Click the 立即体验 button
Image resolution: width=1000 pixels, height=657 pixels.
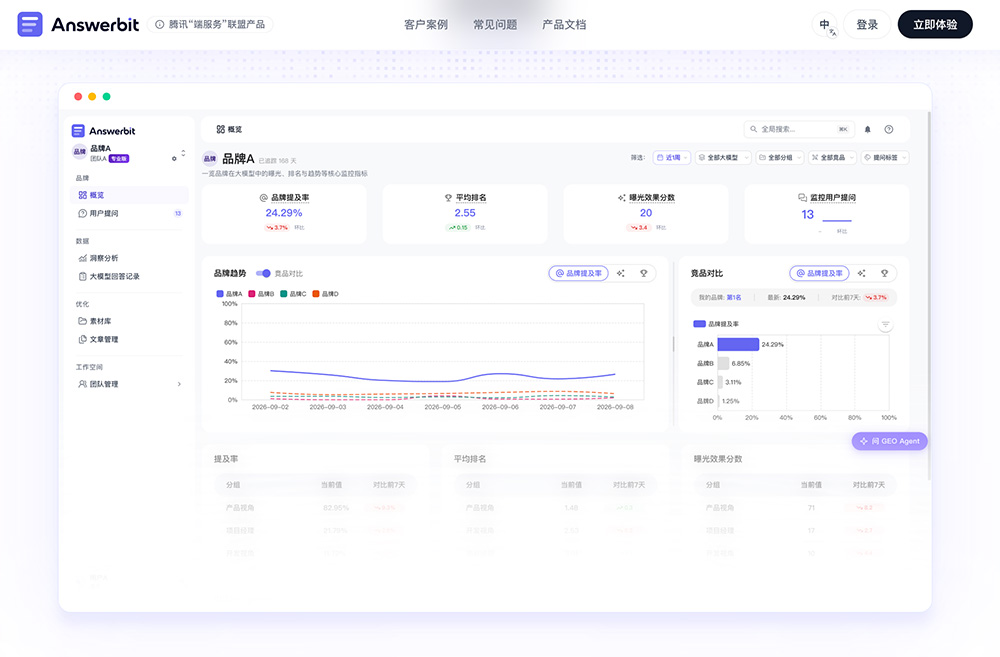[x=935, y=24]
